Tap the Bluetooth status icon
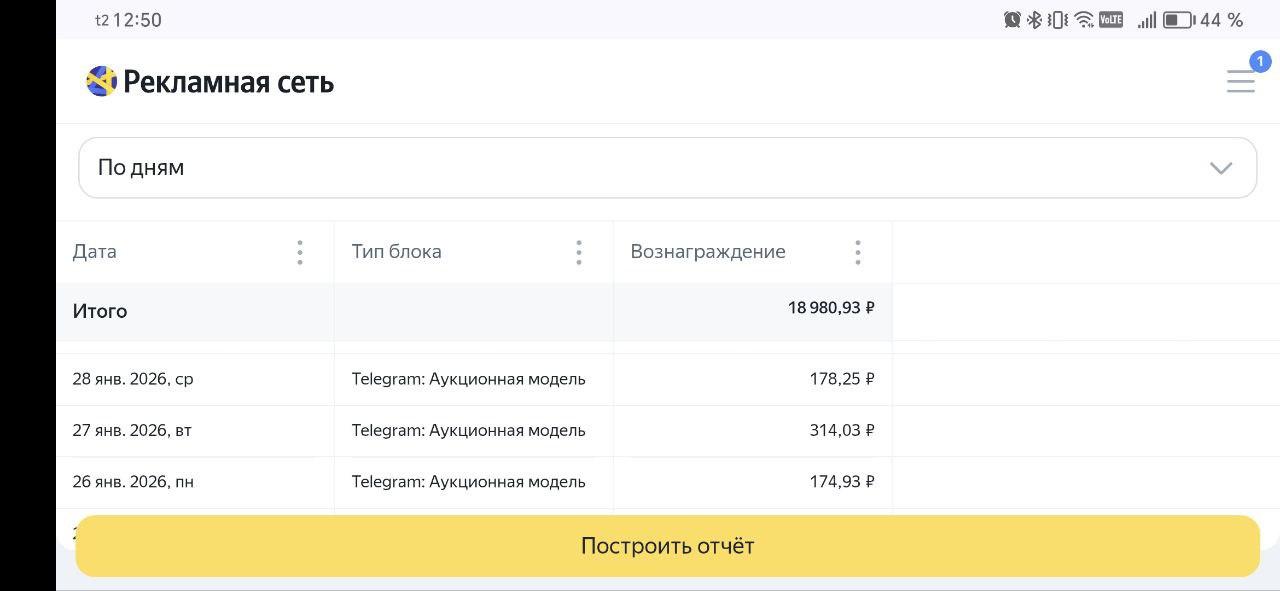Screen dimensions: 1280x591 tap(1035, 20)
